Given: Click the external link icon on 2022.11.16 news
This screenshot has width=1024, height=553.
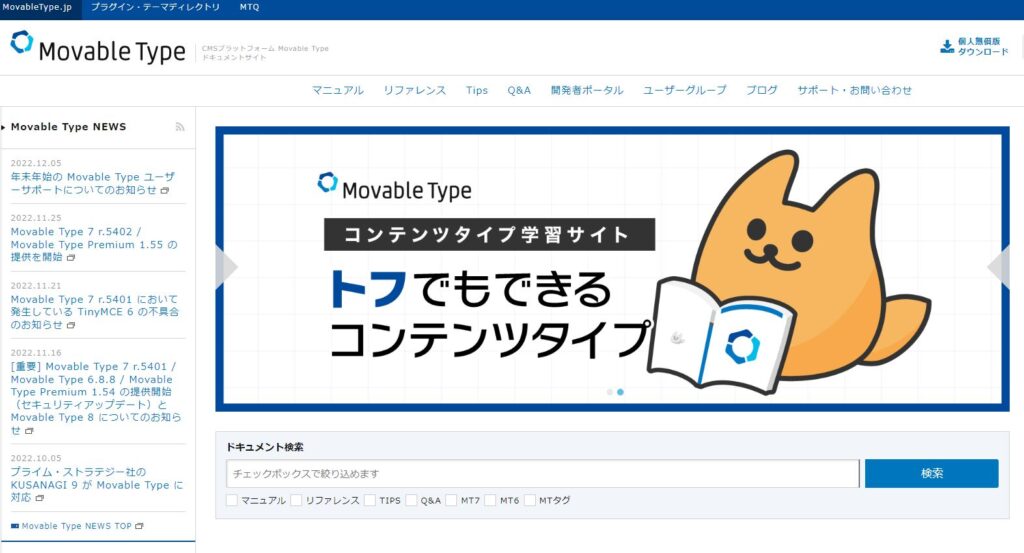Looking at the screenshot, I should click(x=29, y=431).
